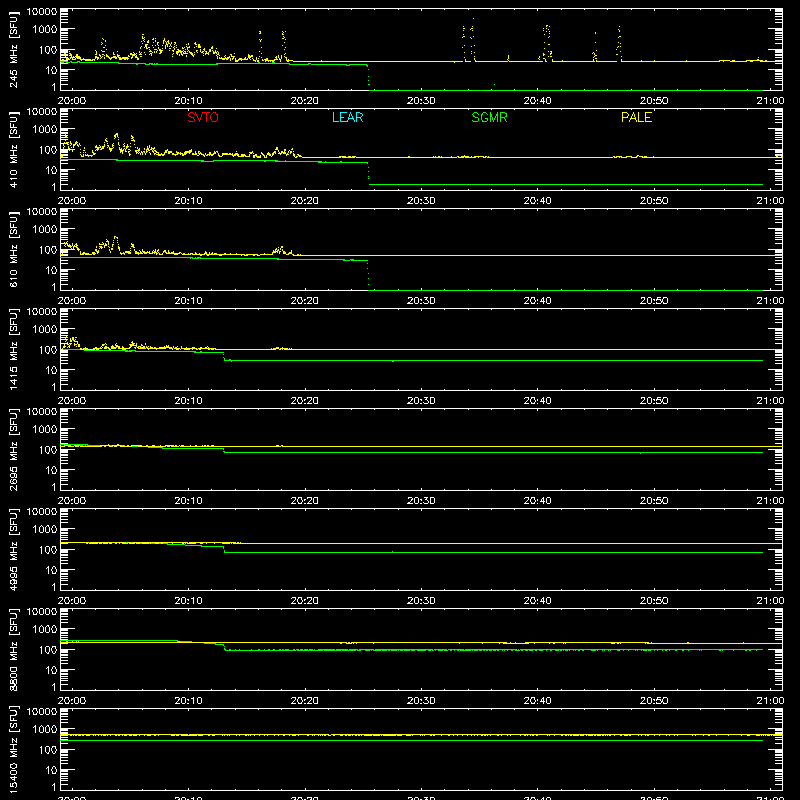Click 20:40 time label under 410 MHz plot
The height and width of the screenshot is (800, 800).
pos(537,201)
